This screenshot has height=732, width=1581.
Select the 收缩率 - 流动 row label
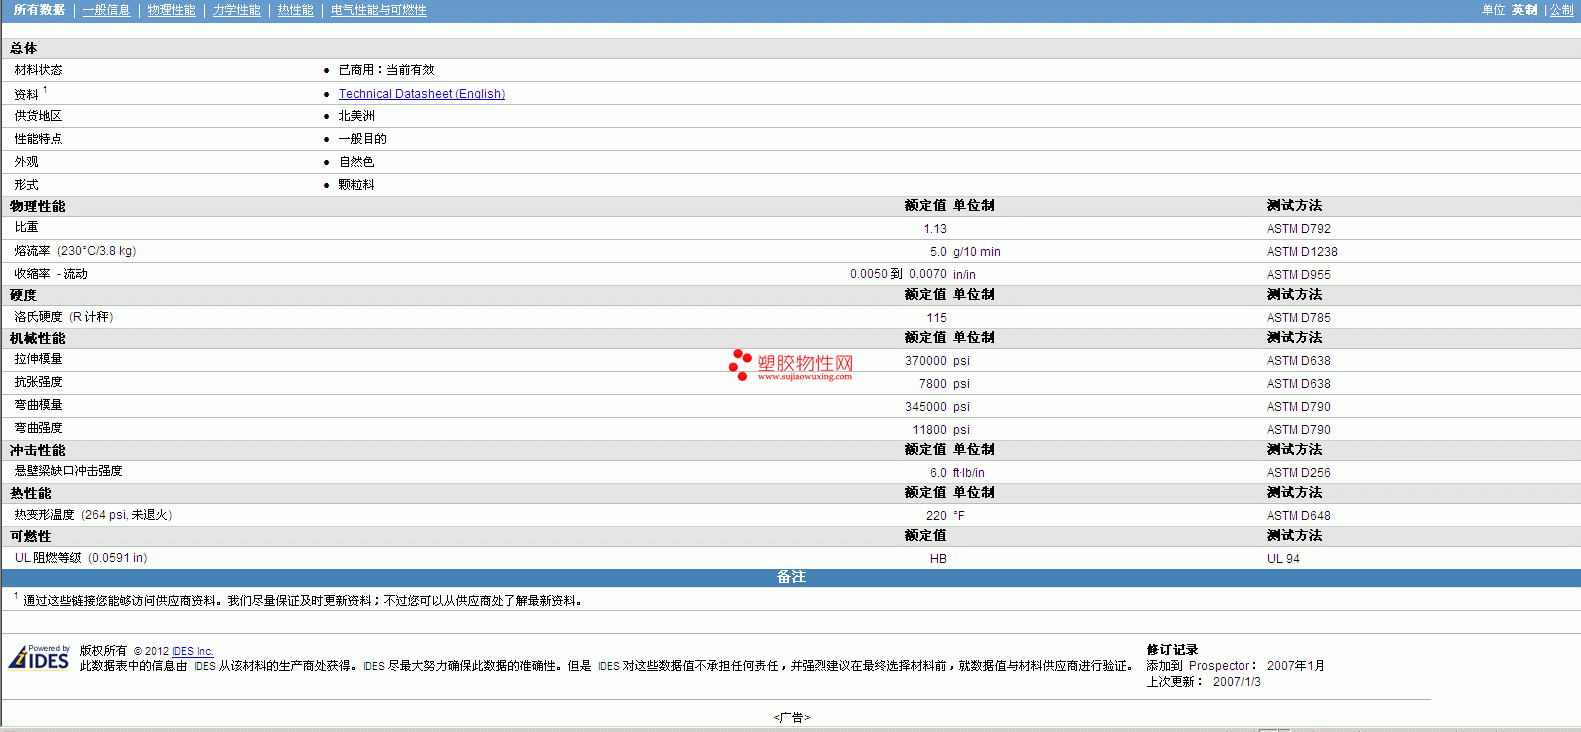(51, 274)
